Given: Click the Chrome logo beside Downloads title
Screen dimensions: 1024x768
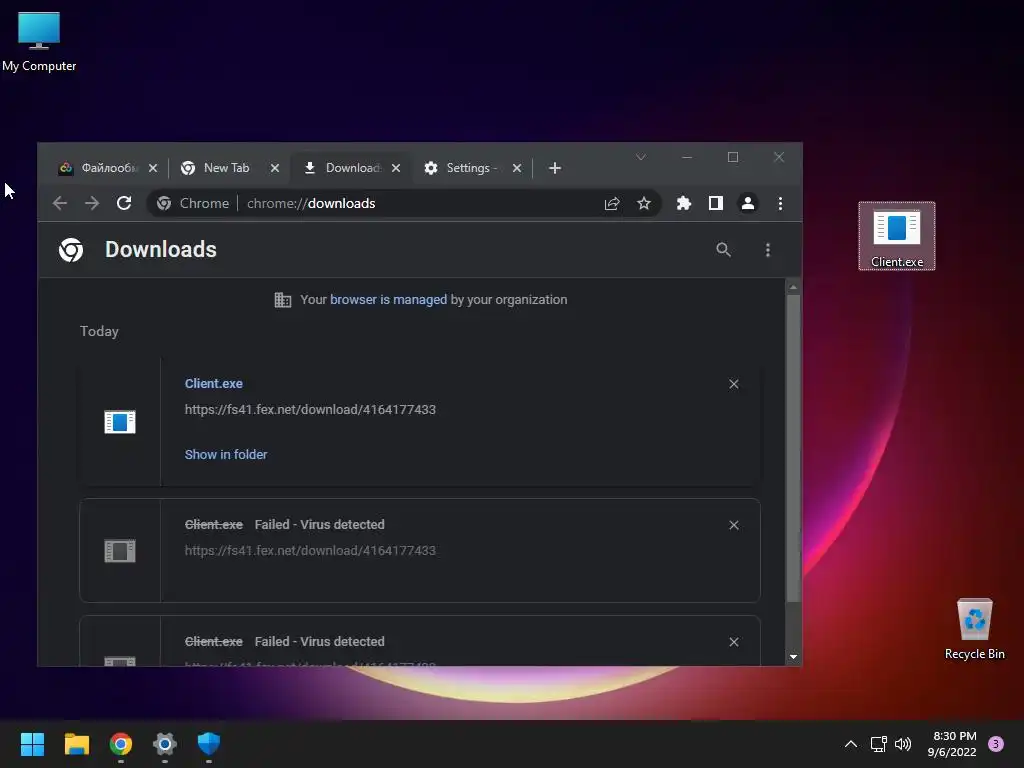Looking at the screenshot, I should 71,249.
